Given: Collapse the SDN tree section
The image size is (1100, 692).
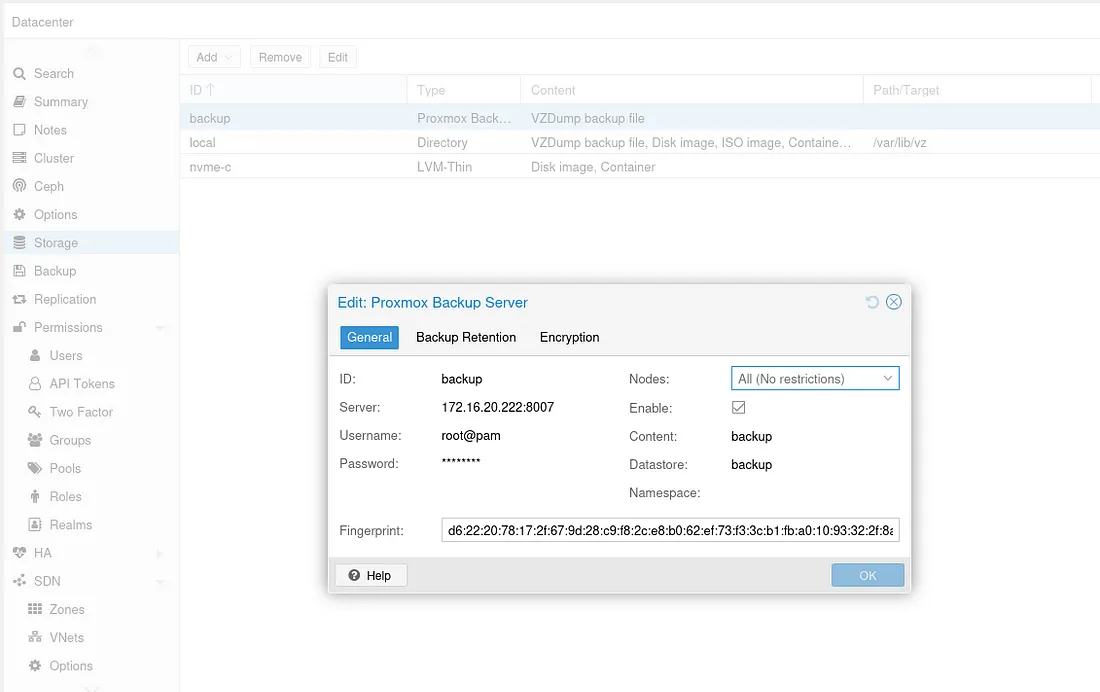Looking at the screenshot, I should [x=159, y=582].
